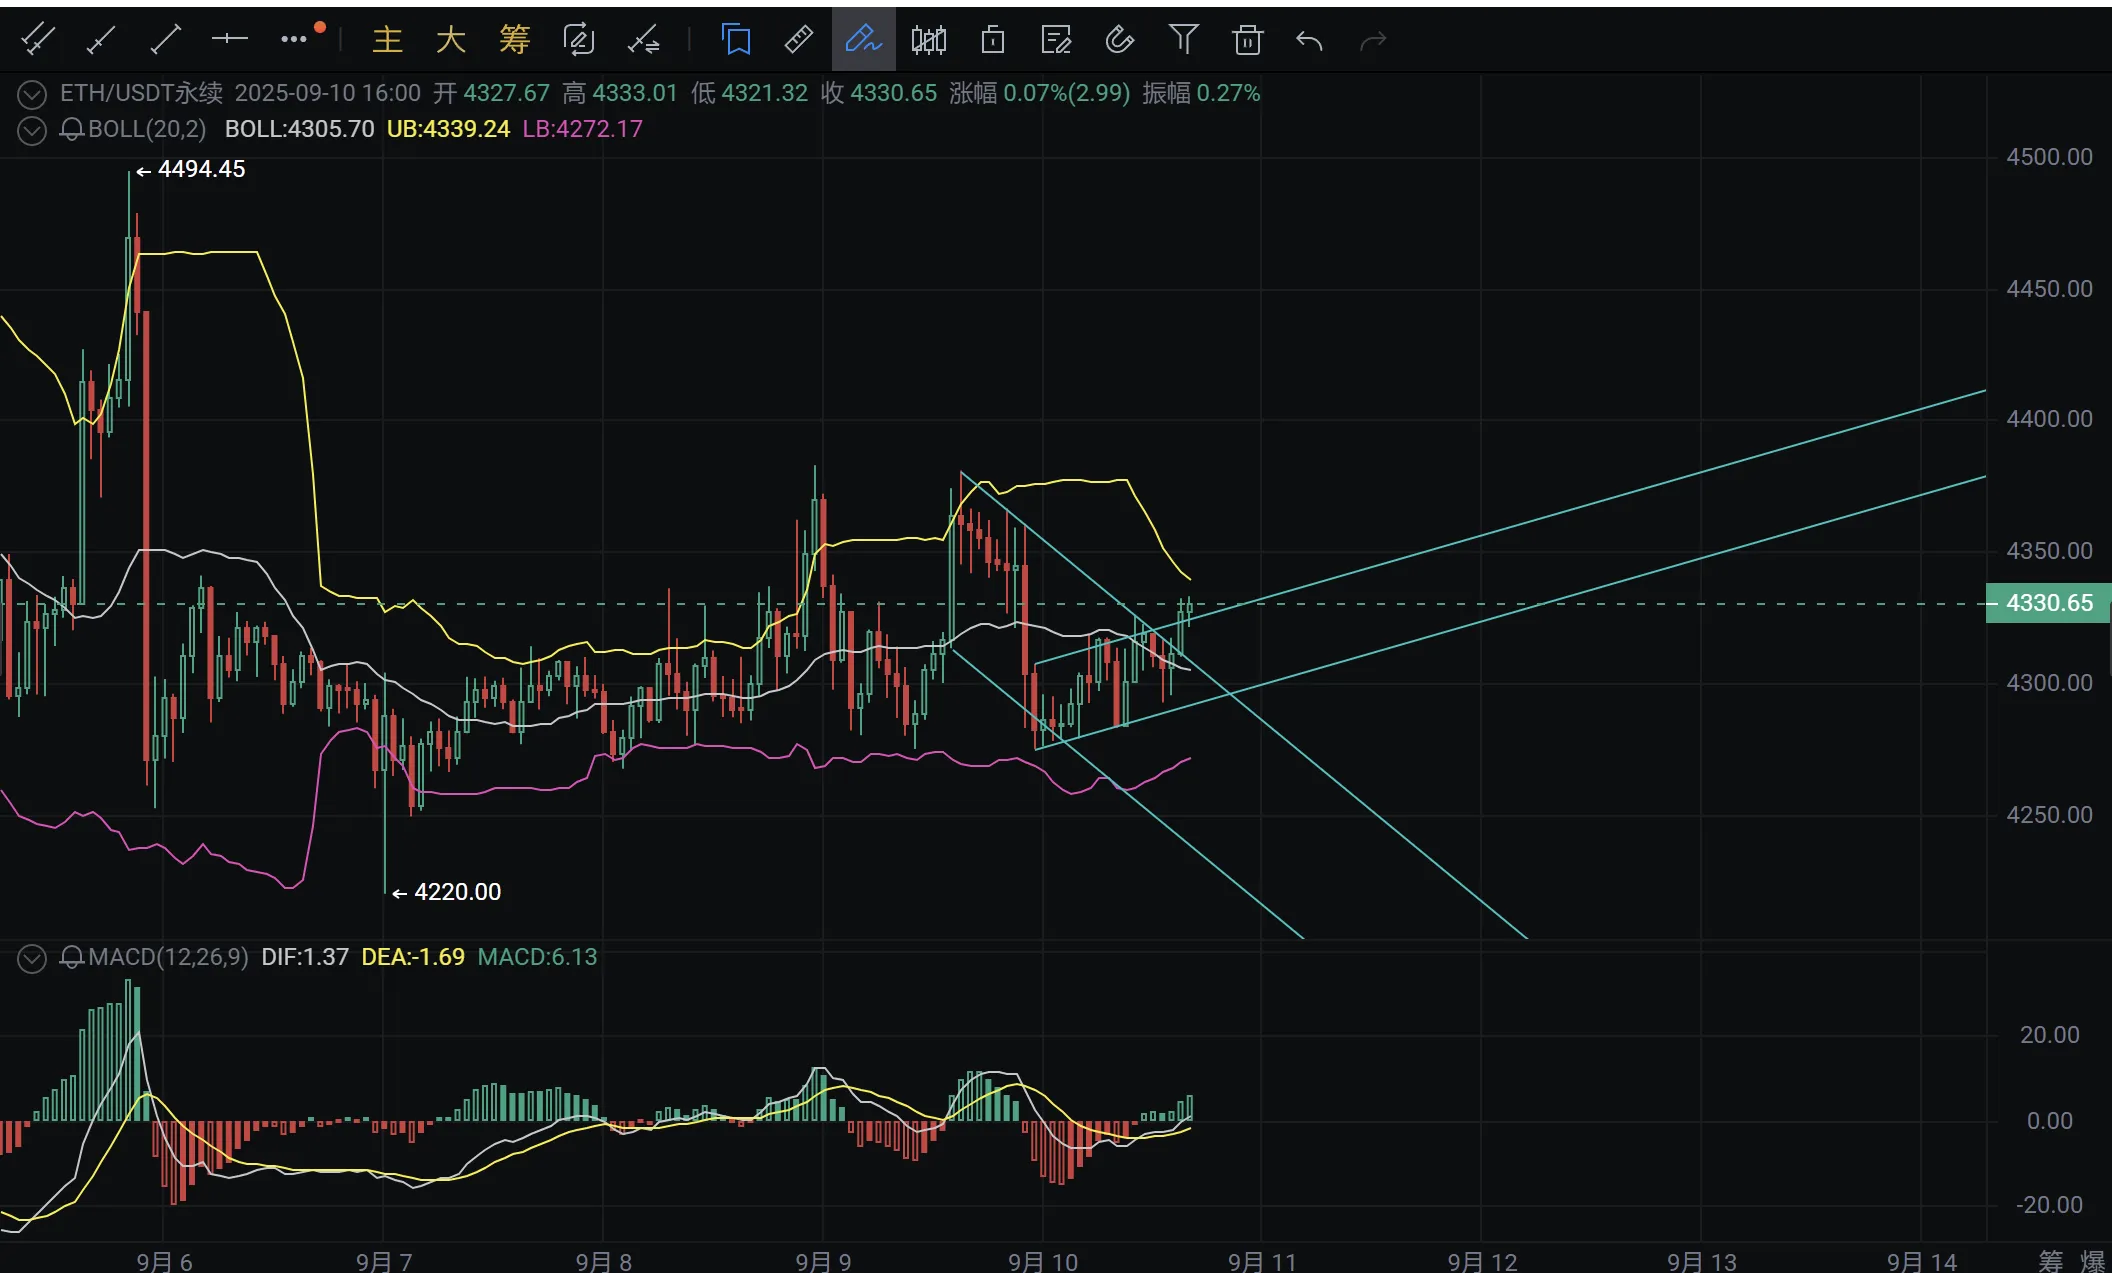Click the 筹 chip distribution button
This screenshot has height=1273, width=2112.
[514, 40]
